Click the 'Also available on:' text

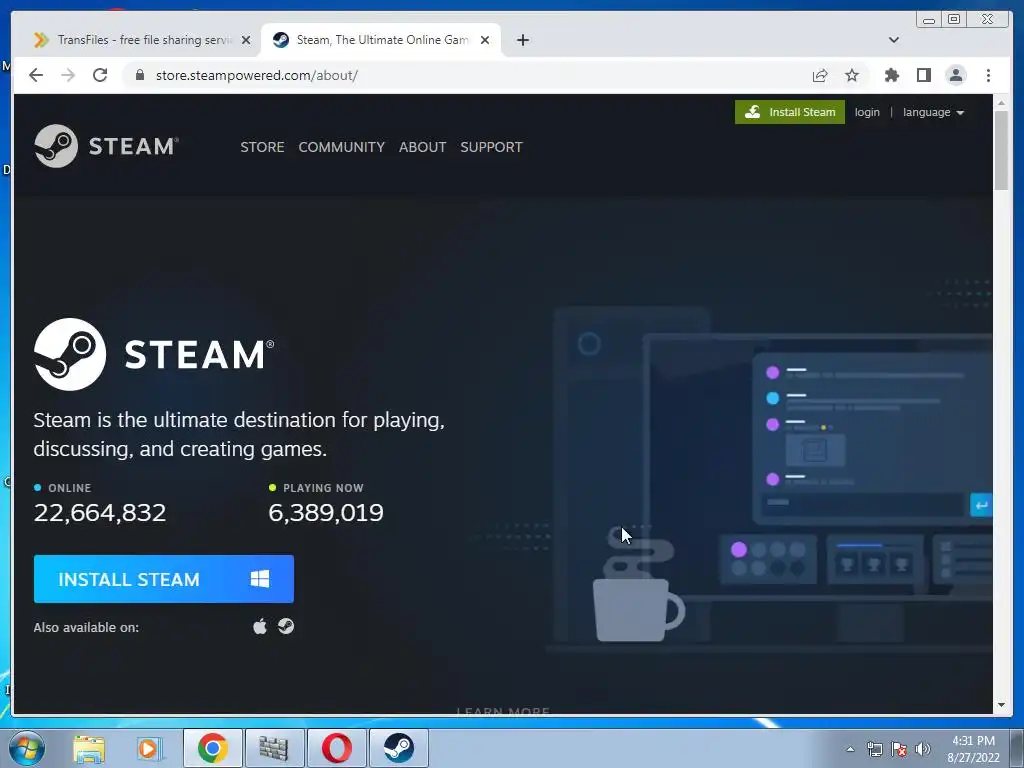click(86, 628)
